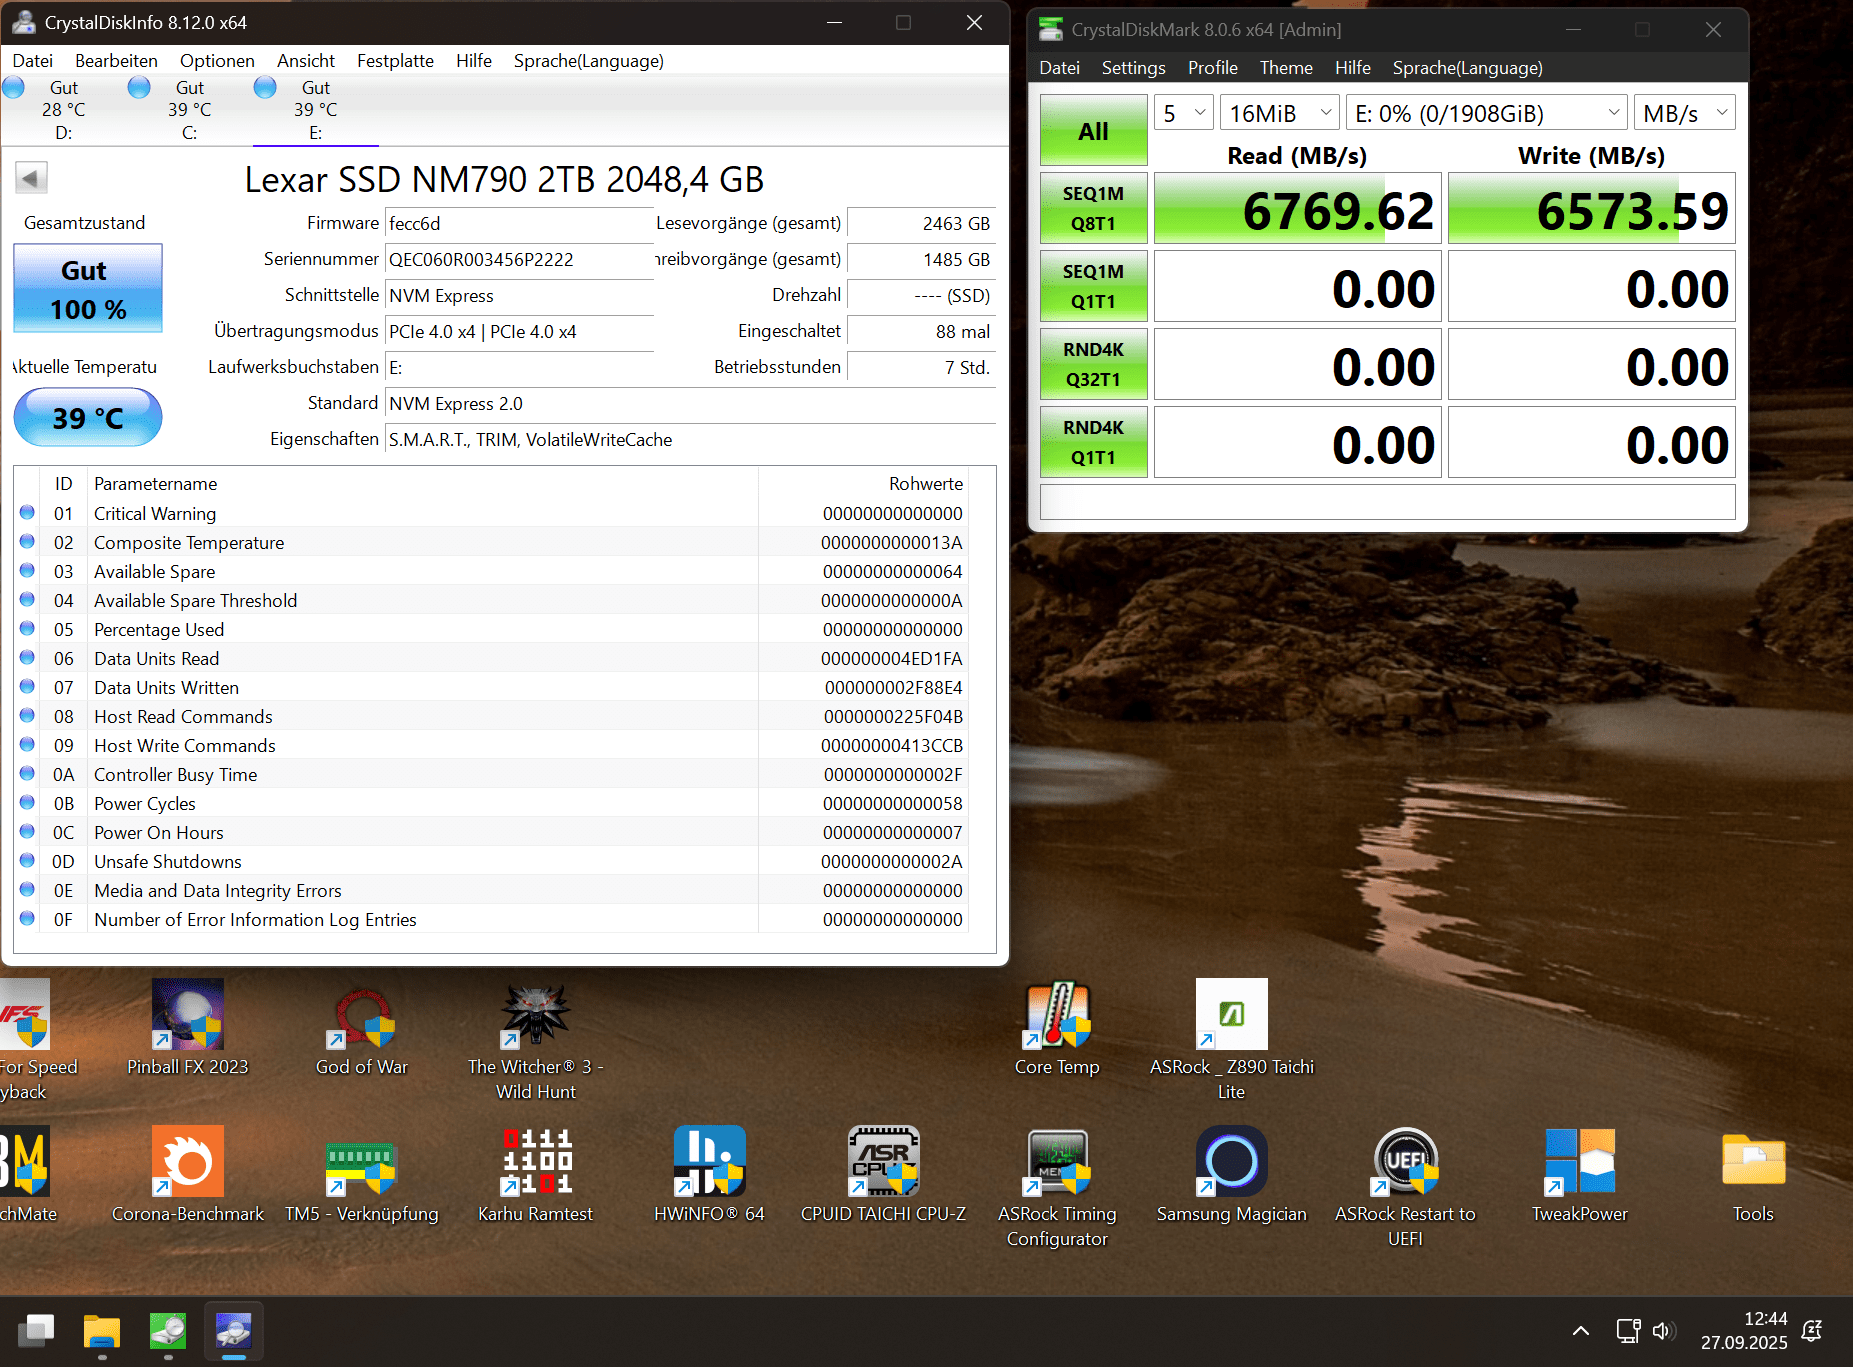Select the Power On Hours row

[x=492, y=832]
